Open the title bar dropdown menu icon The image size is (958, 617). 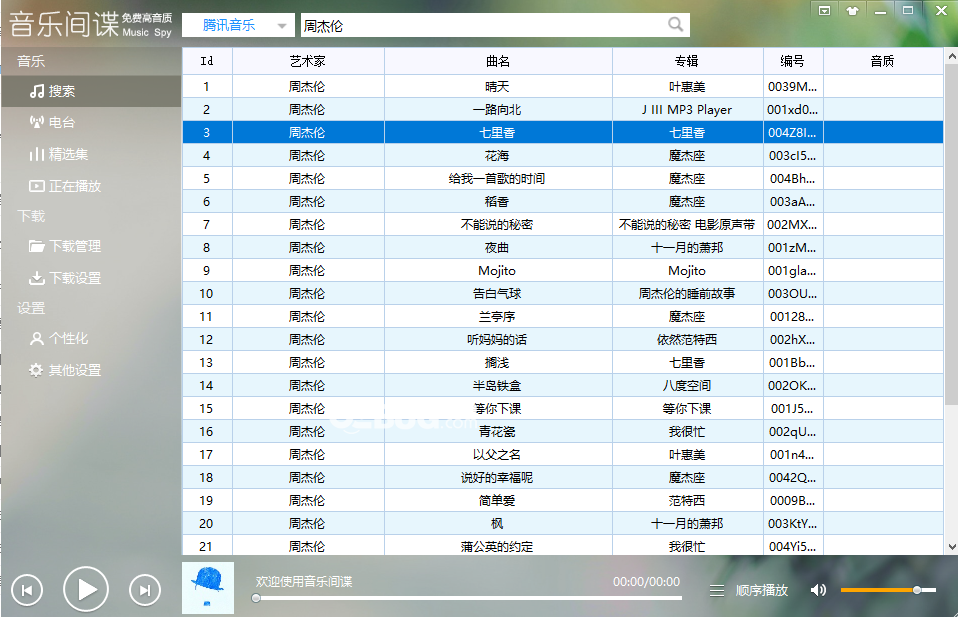(824, 10)
